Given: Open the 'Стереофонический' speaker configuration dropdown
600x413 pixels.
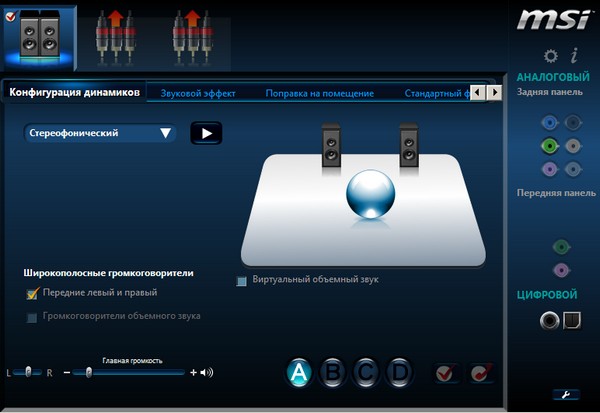Looking at the screenshot, I should 100,132.
